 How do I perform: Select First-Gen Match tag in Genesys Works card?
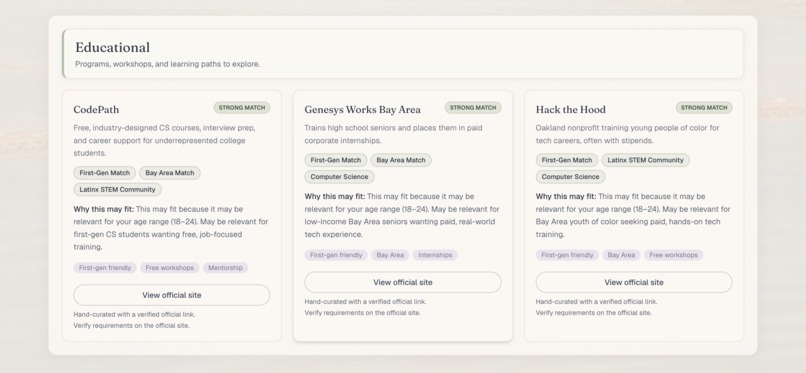tap(336, 160)
